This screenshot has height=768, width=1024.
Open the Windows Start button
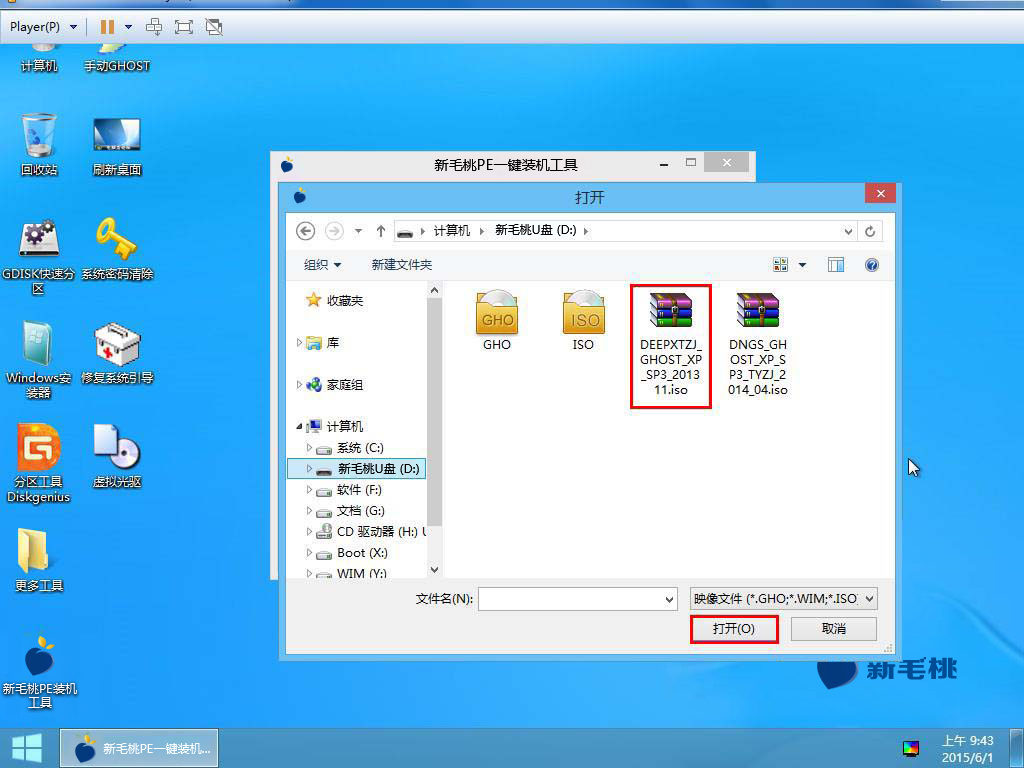coord(26,748)
